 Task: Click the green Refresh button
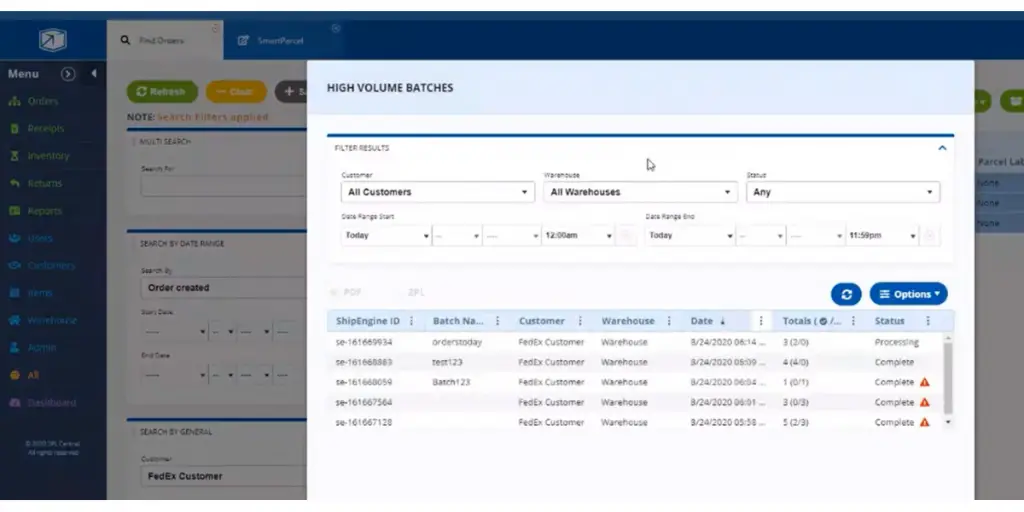point(162,91)
